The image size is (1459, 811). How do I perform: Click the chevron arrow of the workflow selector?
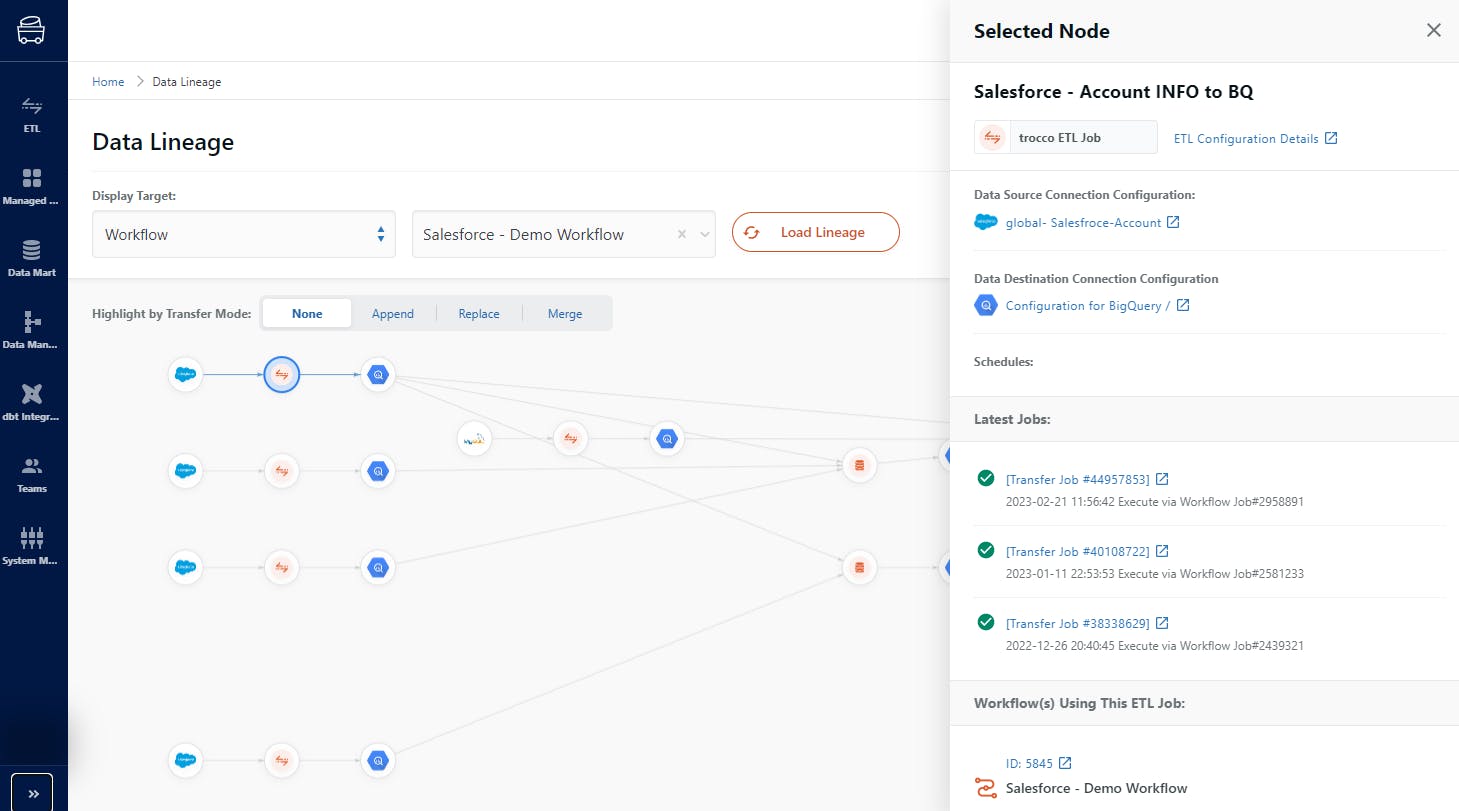click(704, 234)
